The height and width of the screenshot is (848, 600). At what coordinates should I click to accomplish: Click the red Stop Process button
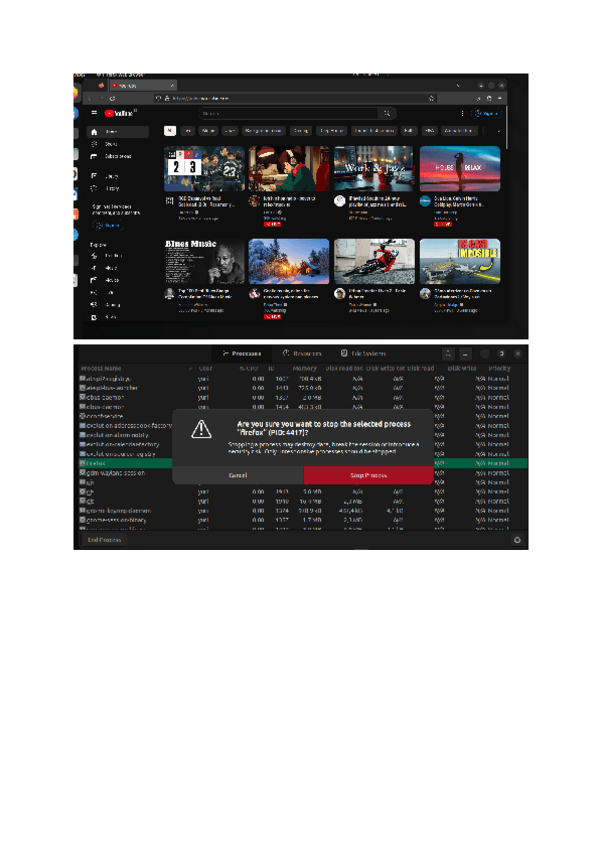tap(368, 475)
